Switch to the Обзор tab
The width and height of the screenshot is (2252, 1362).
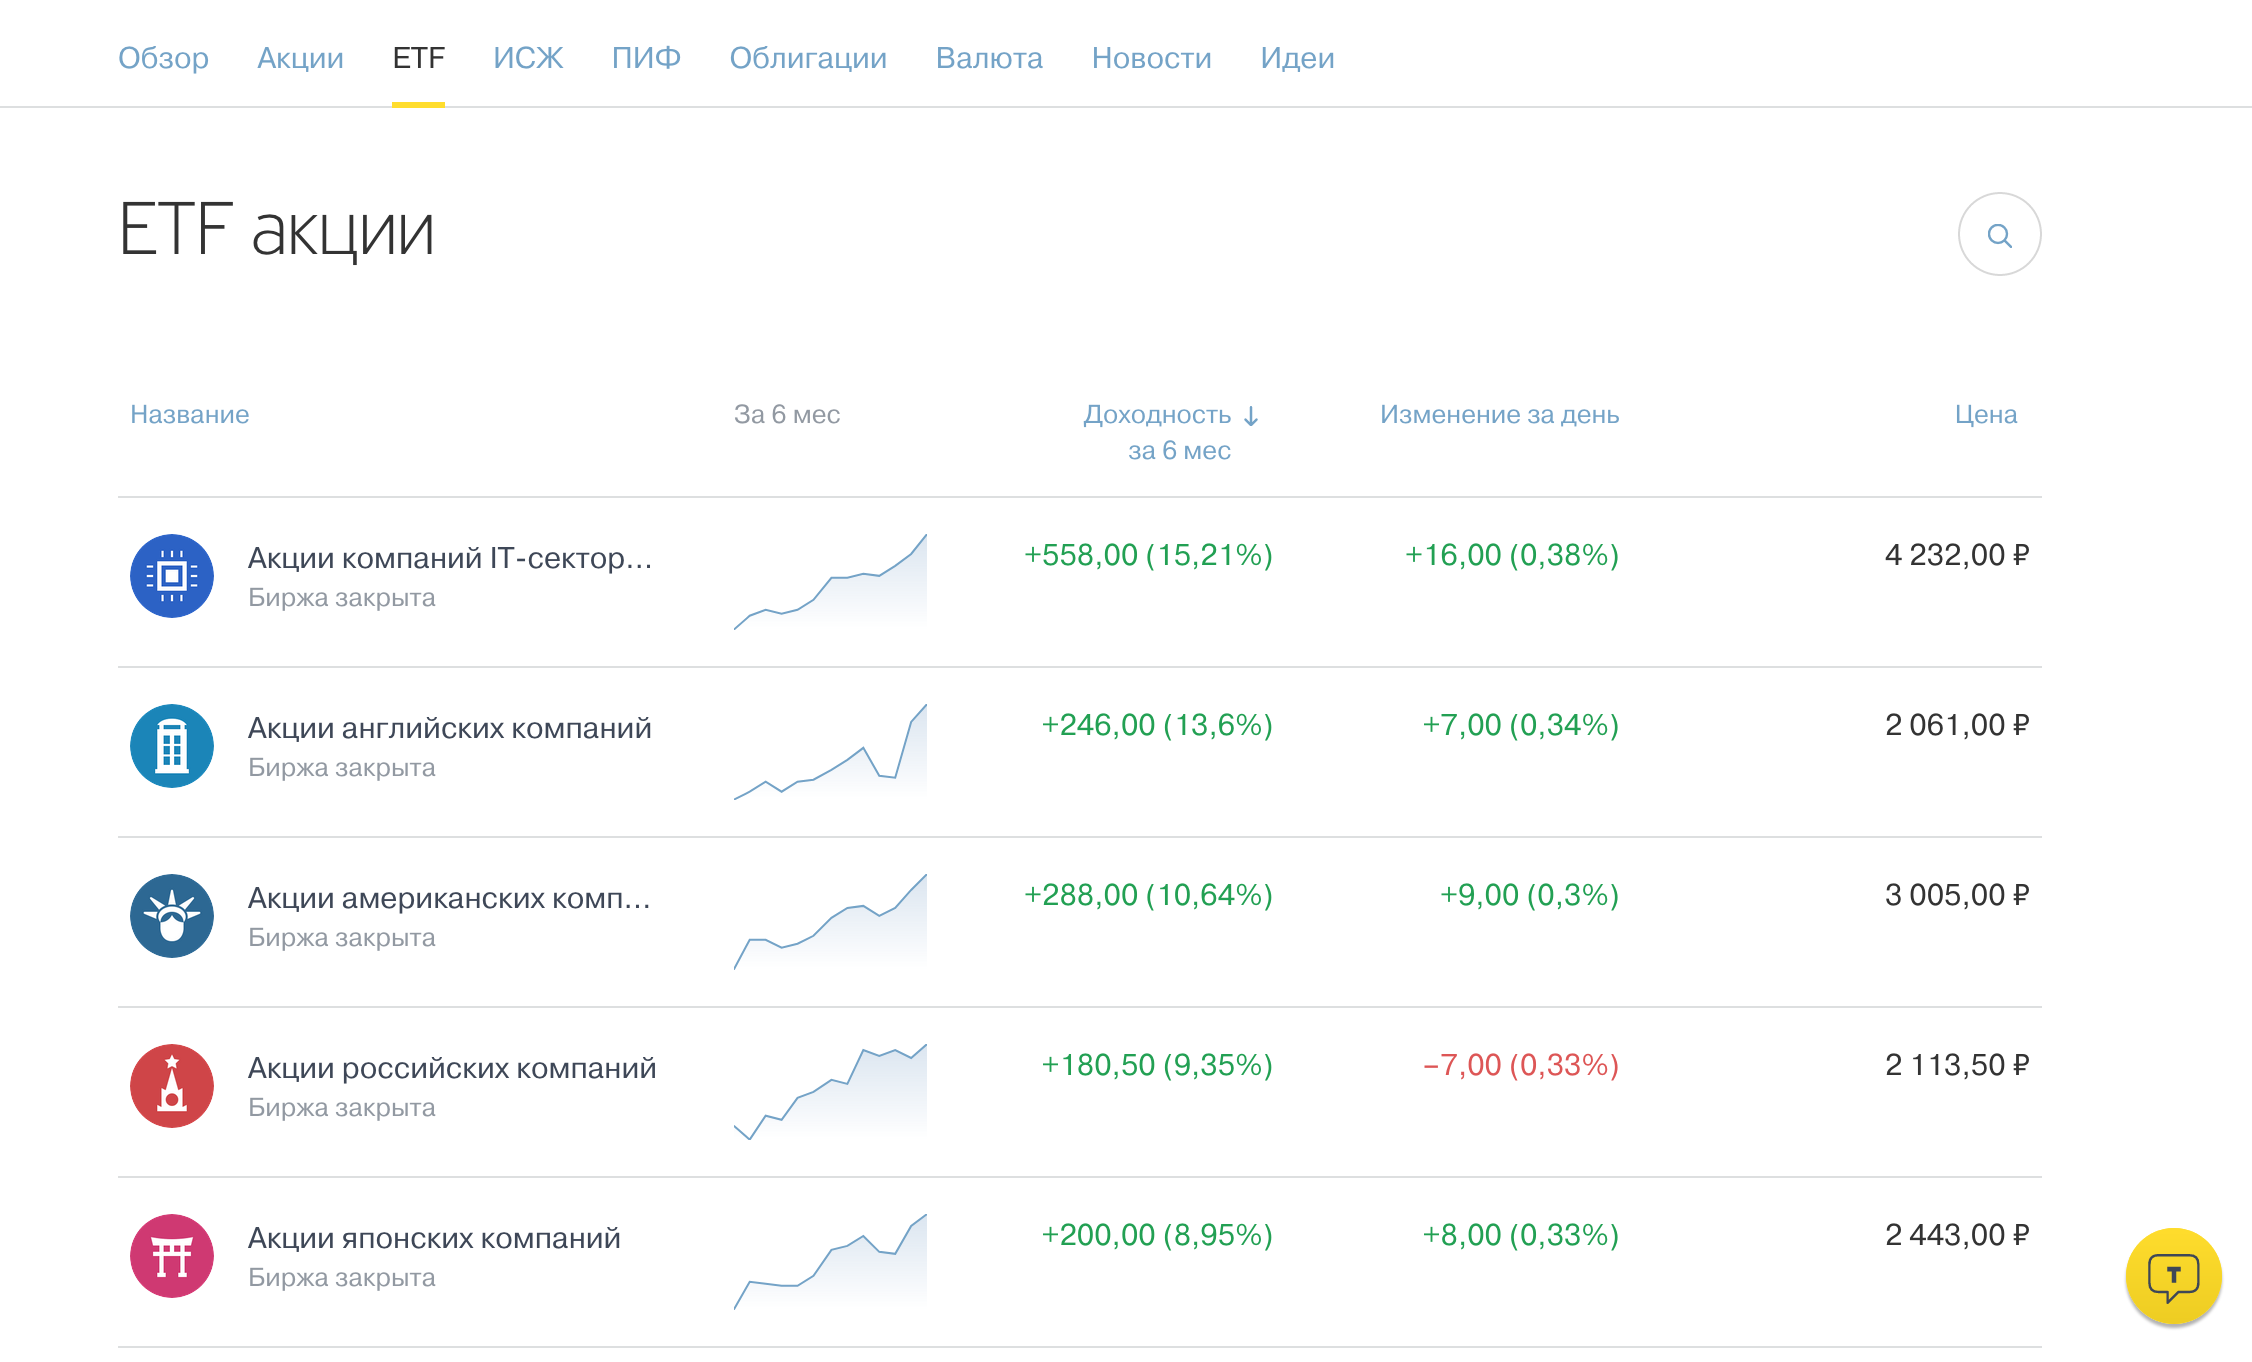163,58
